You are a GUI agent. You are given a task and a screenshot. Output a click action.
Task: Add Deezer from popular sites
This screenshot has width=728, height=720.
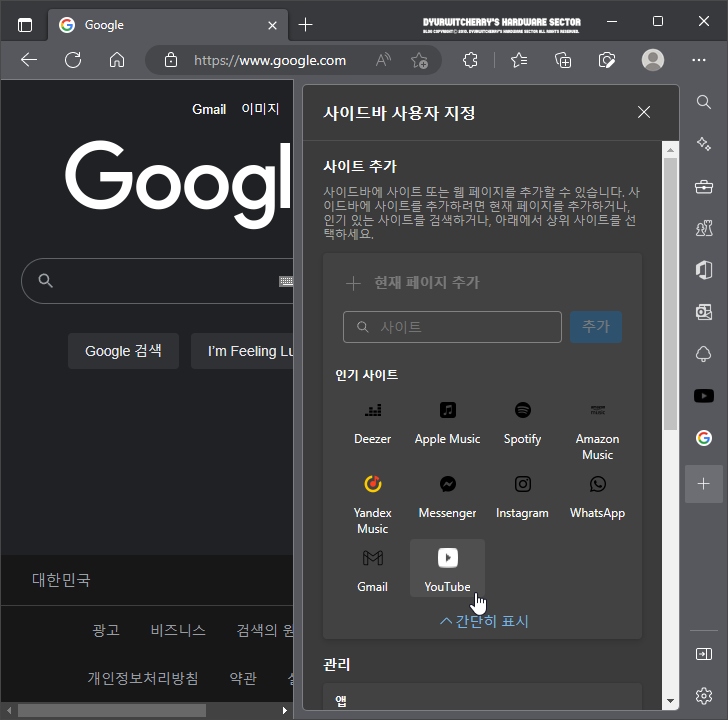(x=372, y=424)
